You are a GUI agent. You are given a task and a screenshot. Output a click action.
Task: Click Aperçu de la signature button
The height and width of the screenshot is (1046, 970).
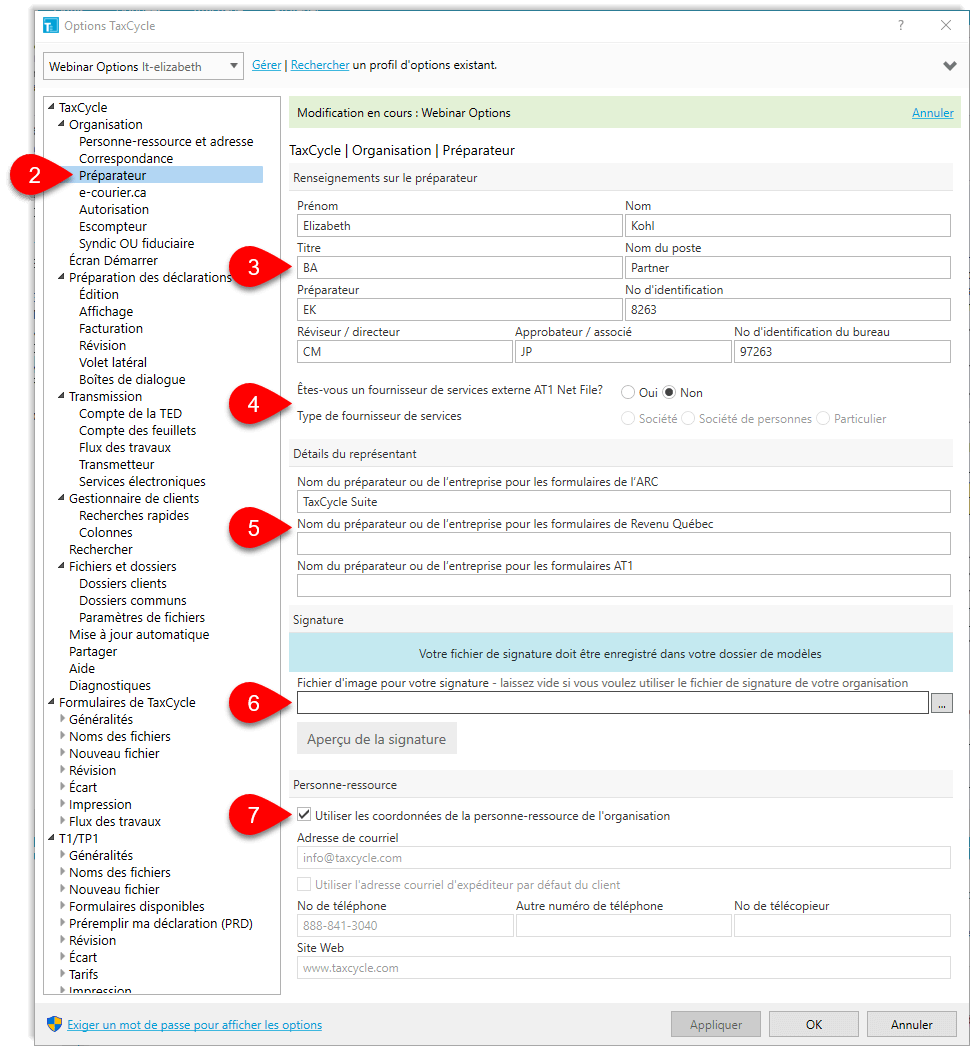(376, 738)
